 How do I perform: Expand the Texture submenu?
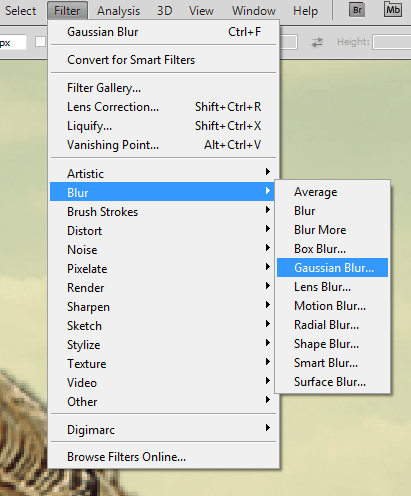click(163, 364)
